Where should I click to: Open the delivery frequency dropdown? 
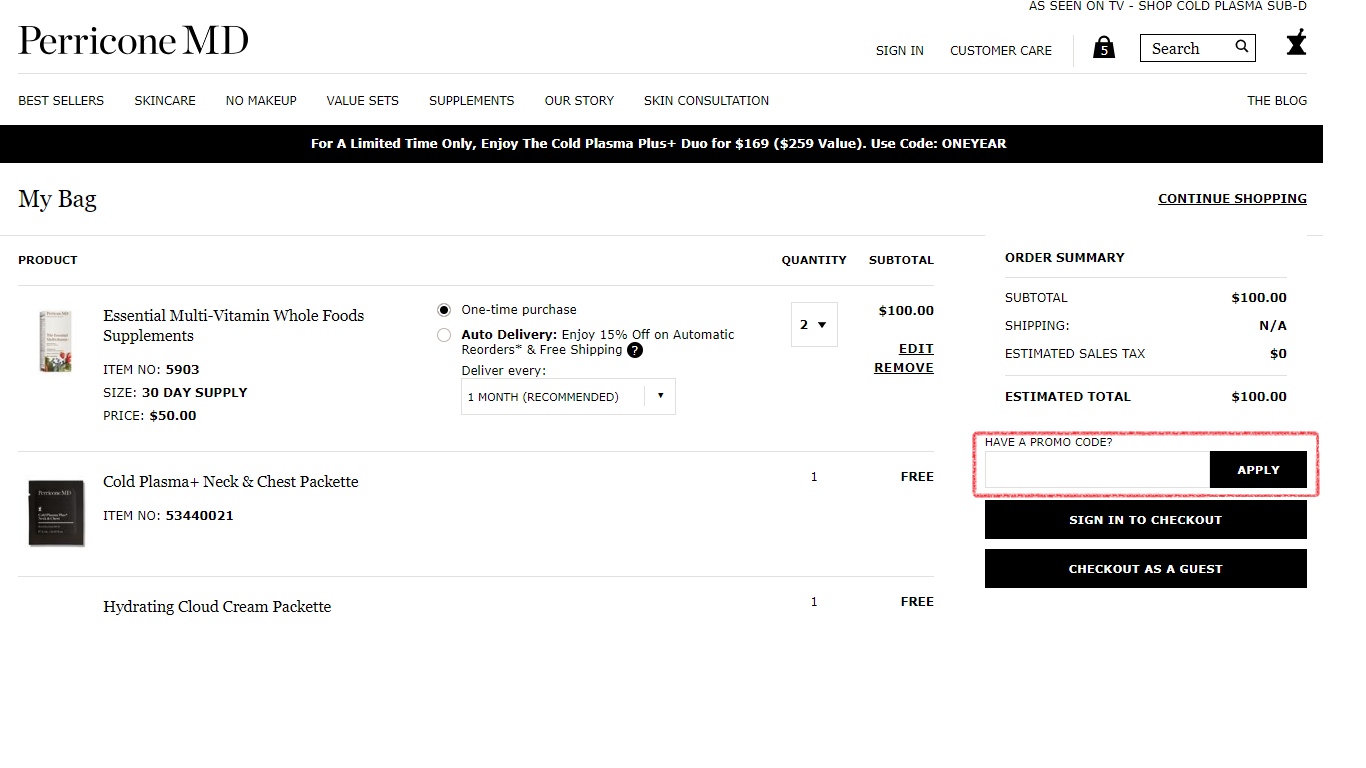click(567, 396)
